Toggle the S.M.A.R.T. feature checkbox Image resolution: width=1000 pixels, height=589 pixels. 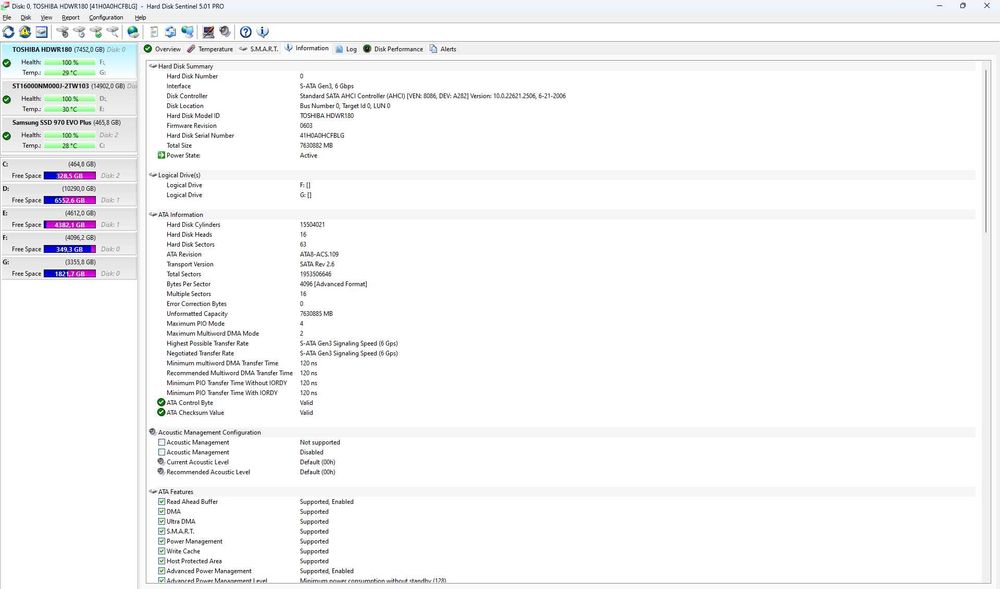tap(161, 531)
